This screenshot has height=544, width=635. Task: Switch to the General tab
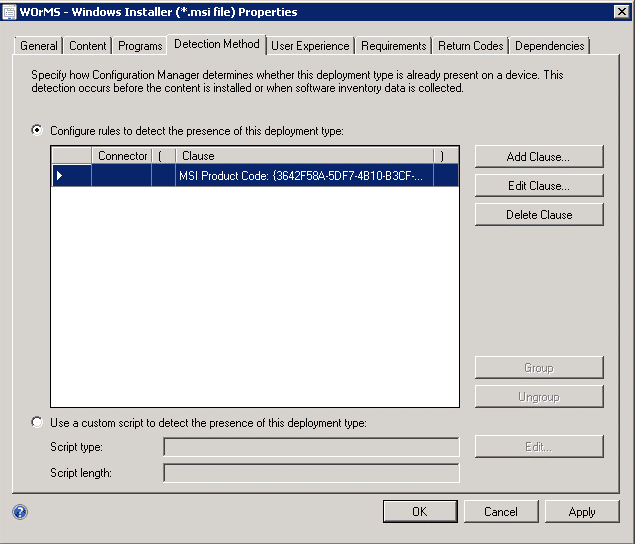[x=38, y=46]
